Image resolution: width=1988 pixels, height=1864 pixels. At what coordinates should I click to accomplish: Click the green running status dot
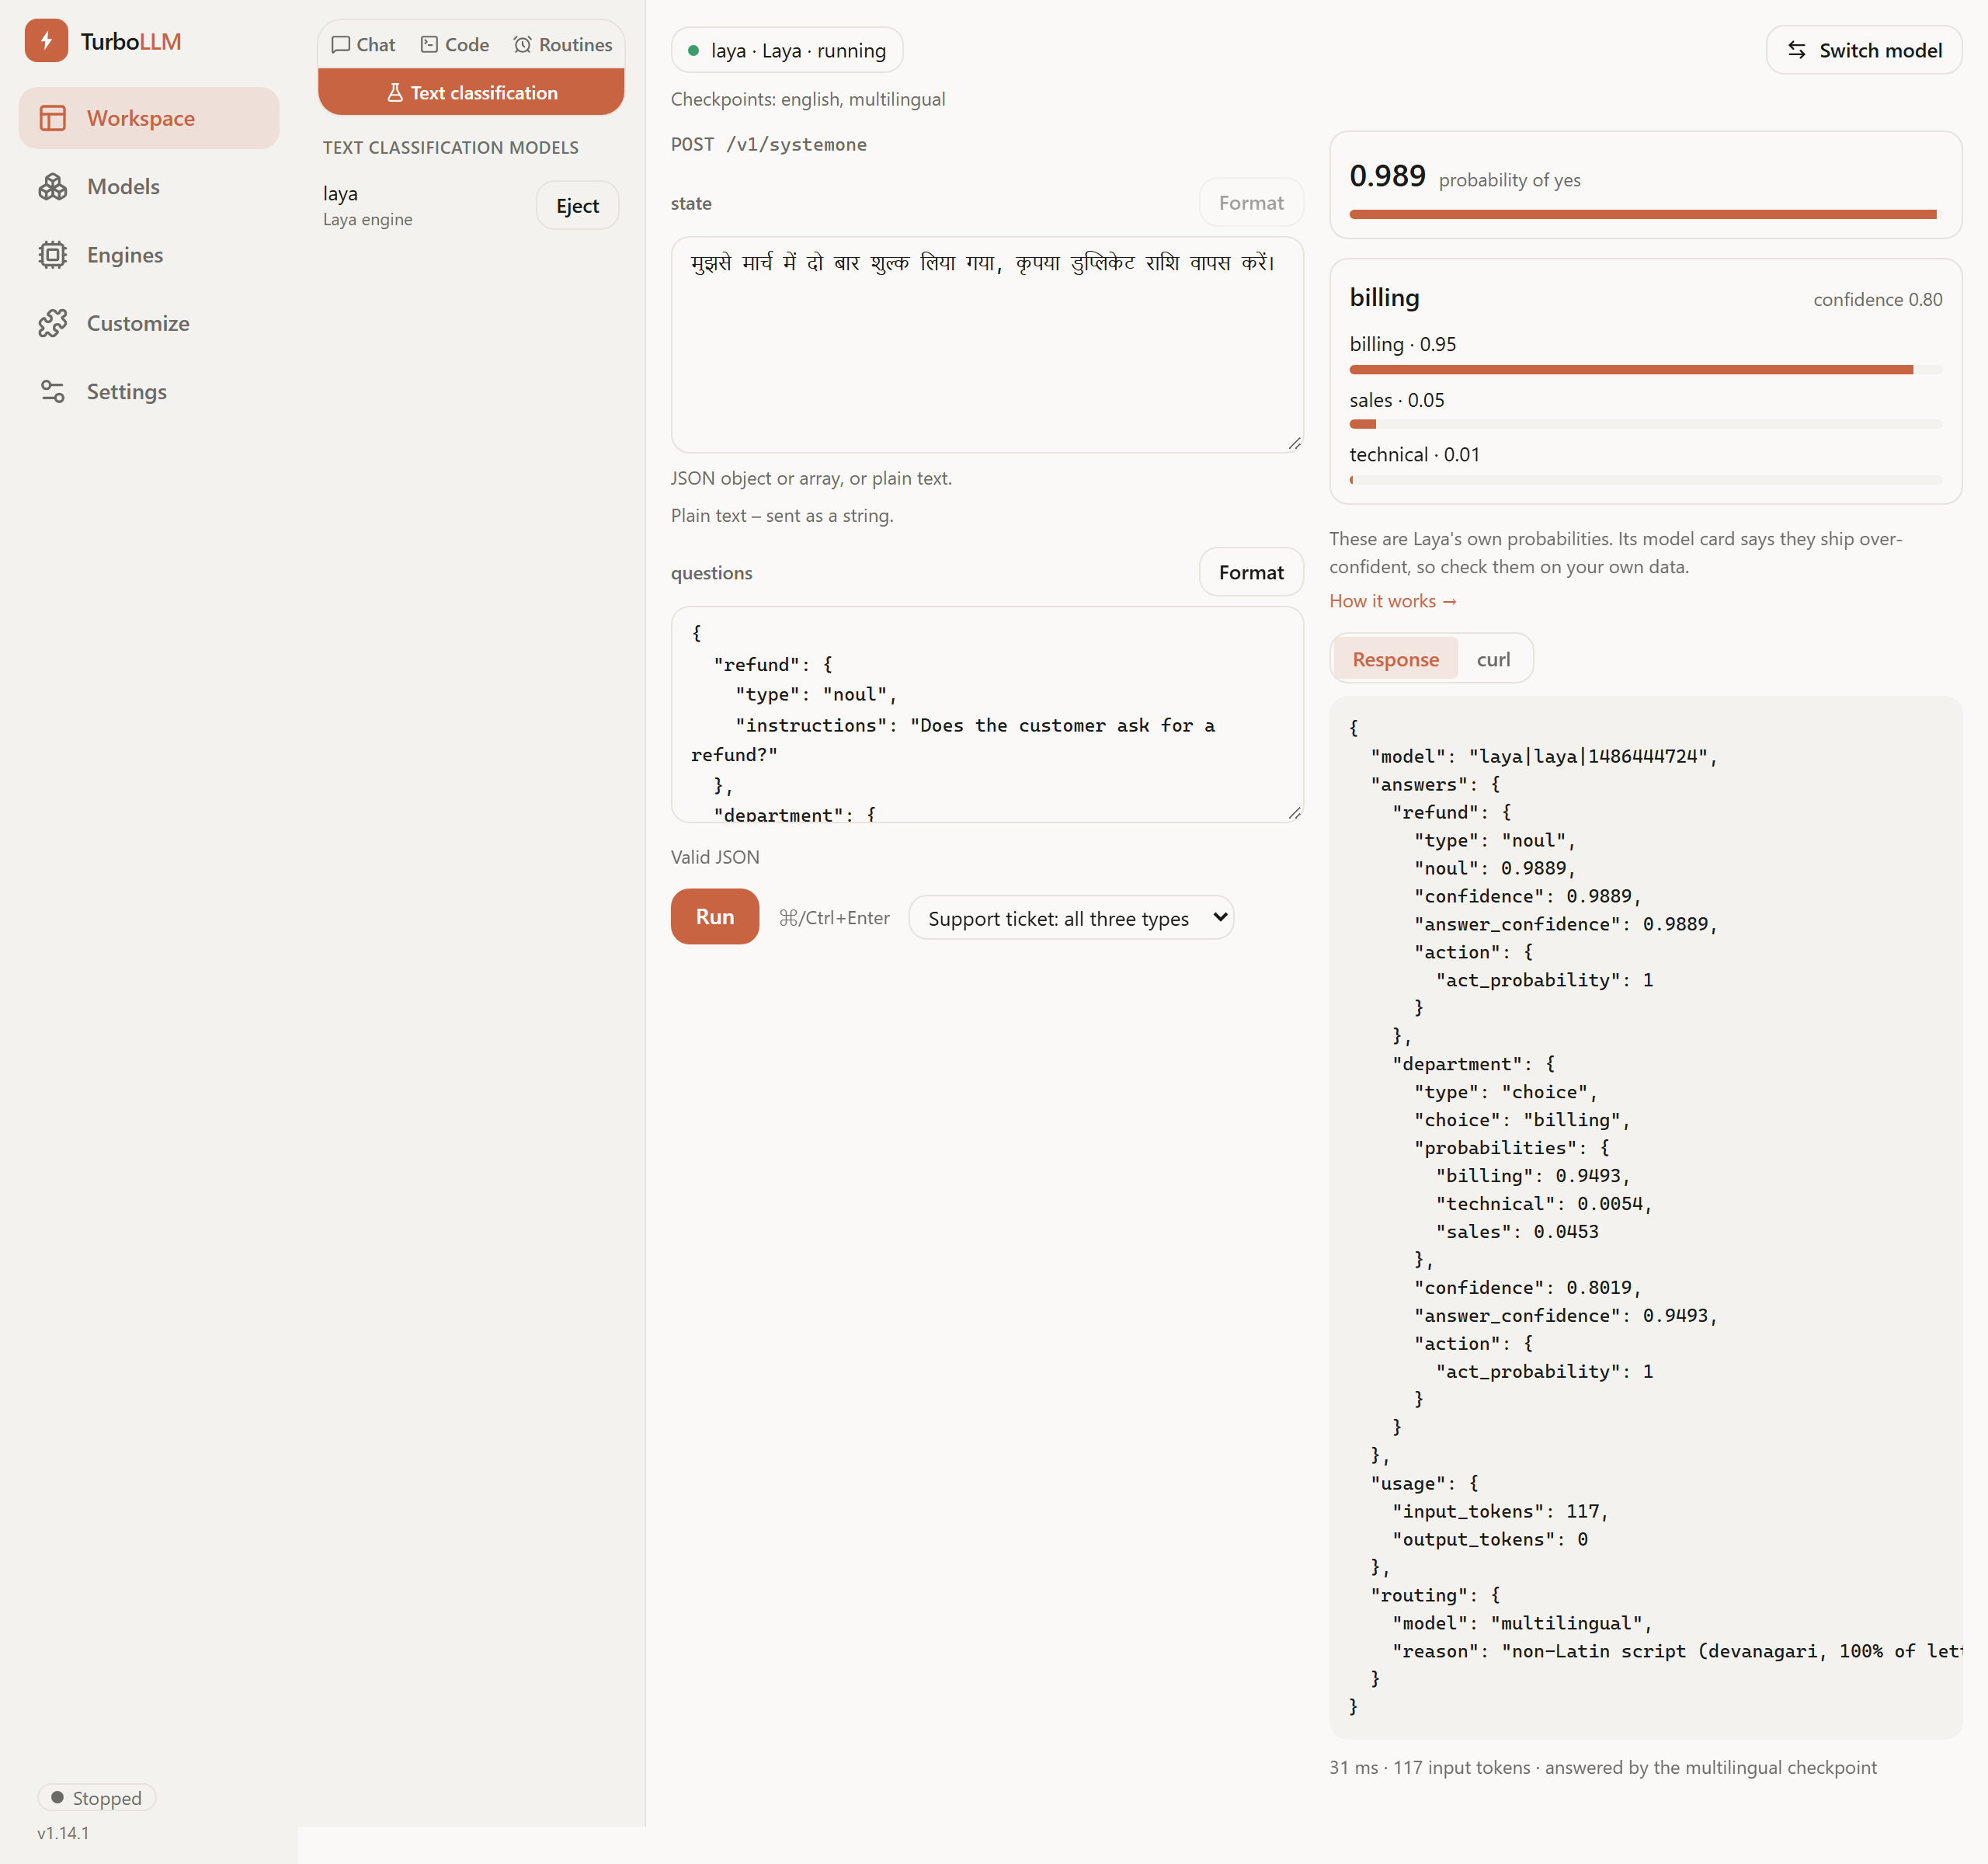[693, 51]
